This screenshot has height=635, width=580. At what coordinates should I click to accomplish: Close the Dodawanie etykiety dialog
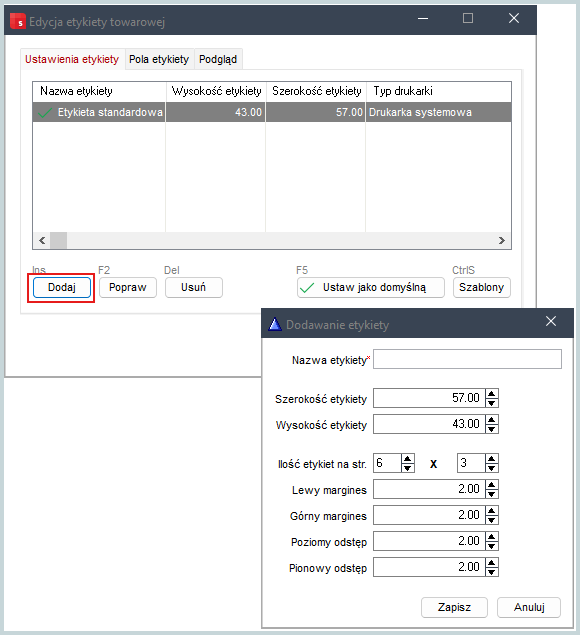pyautogui.click(x=551, y=321)
